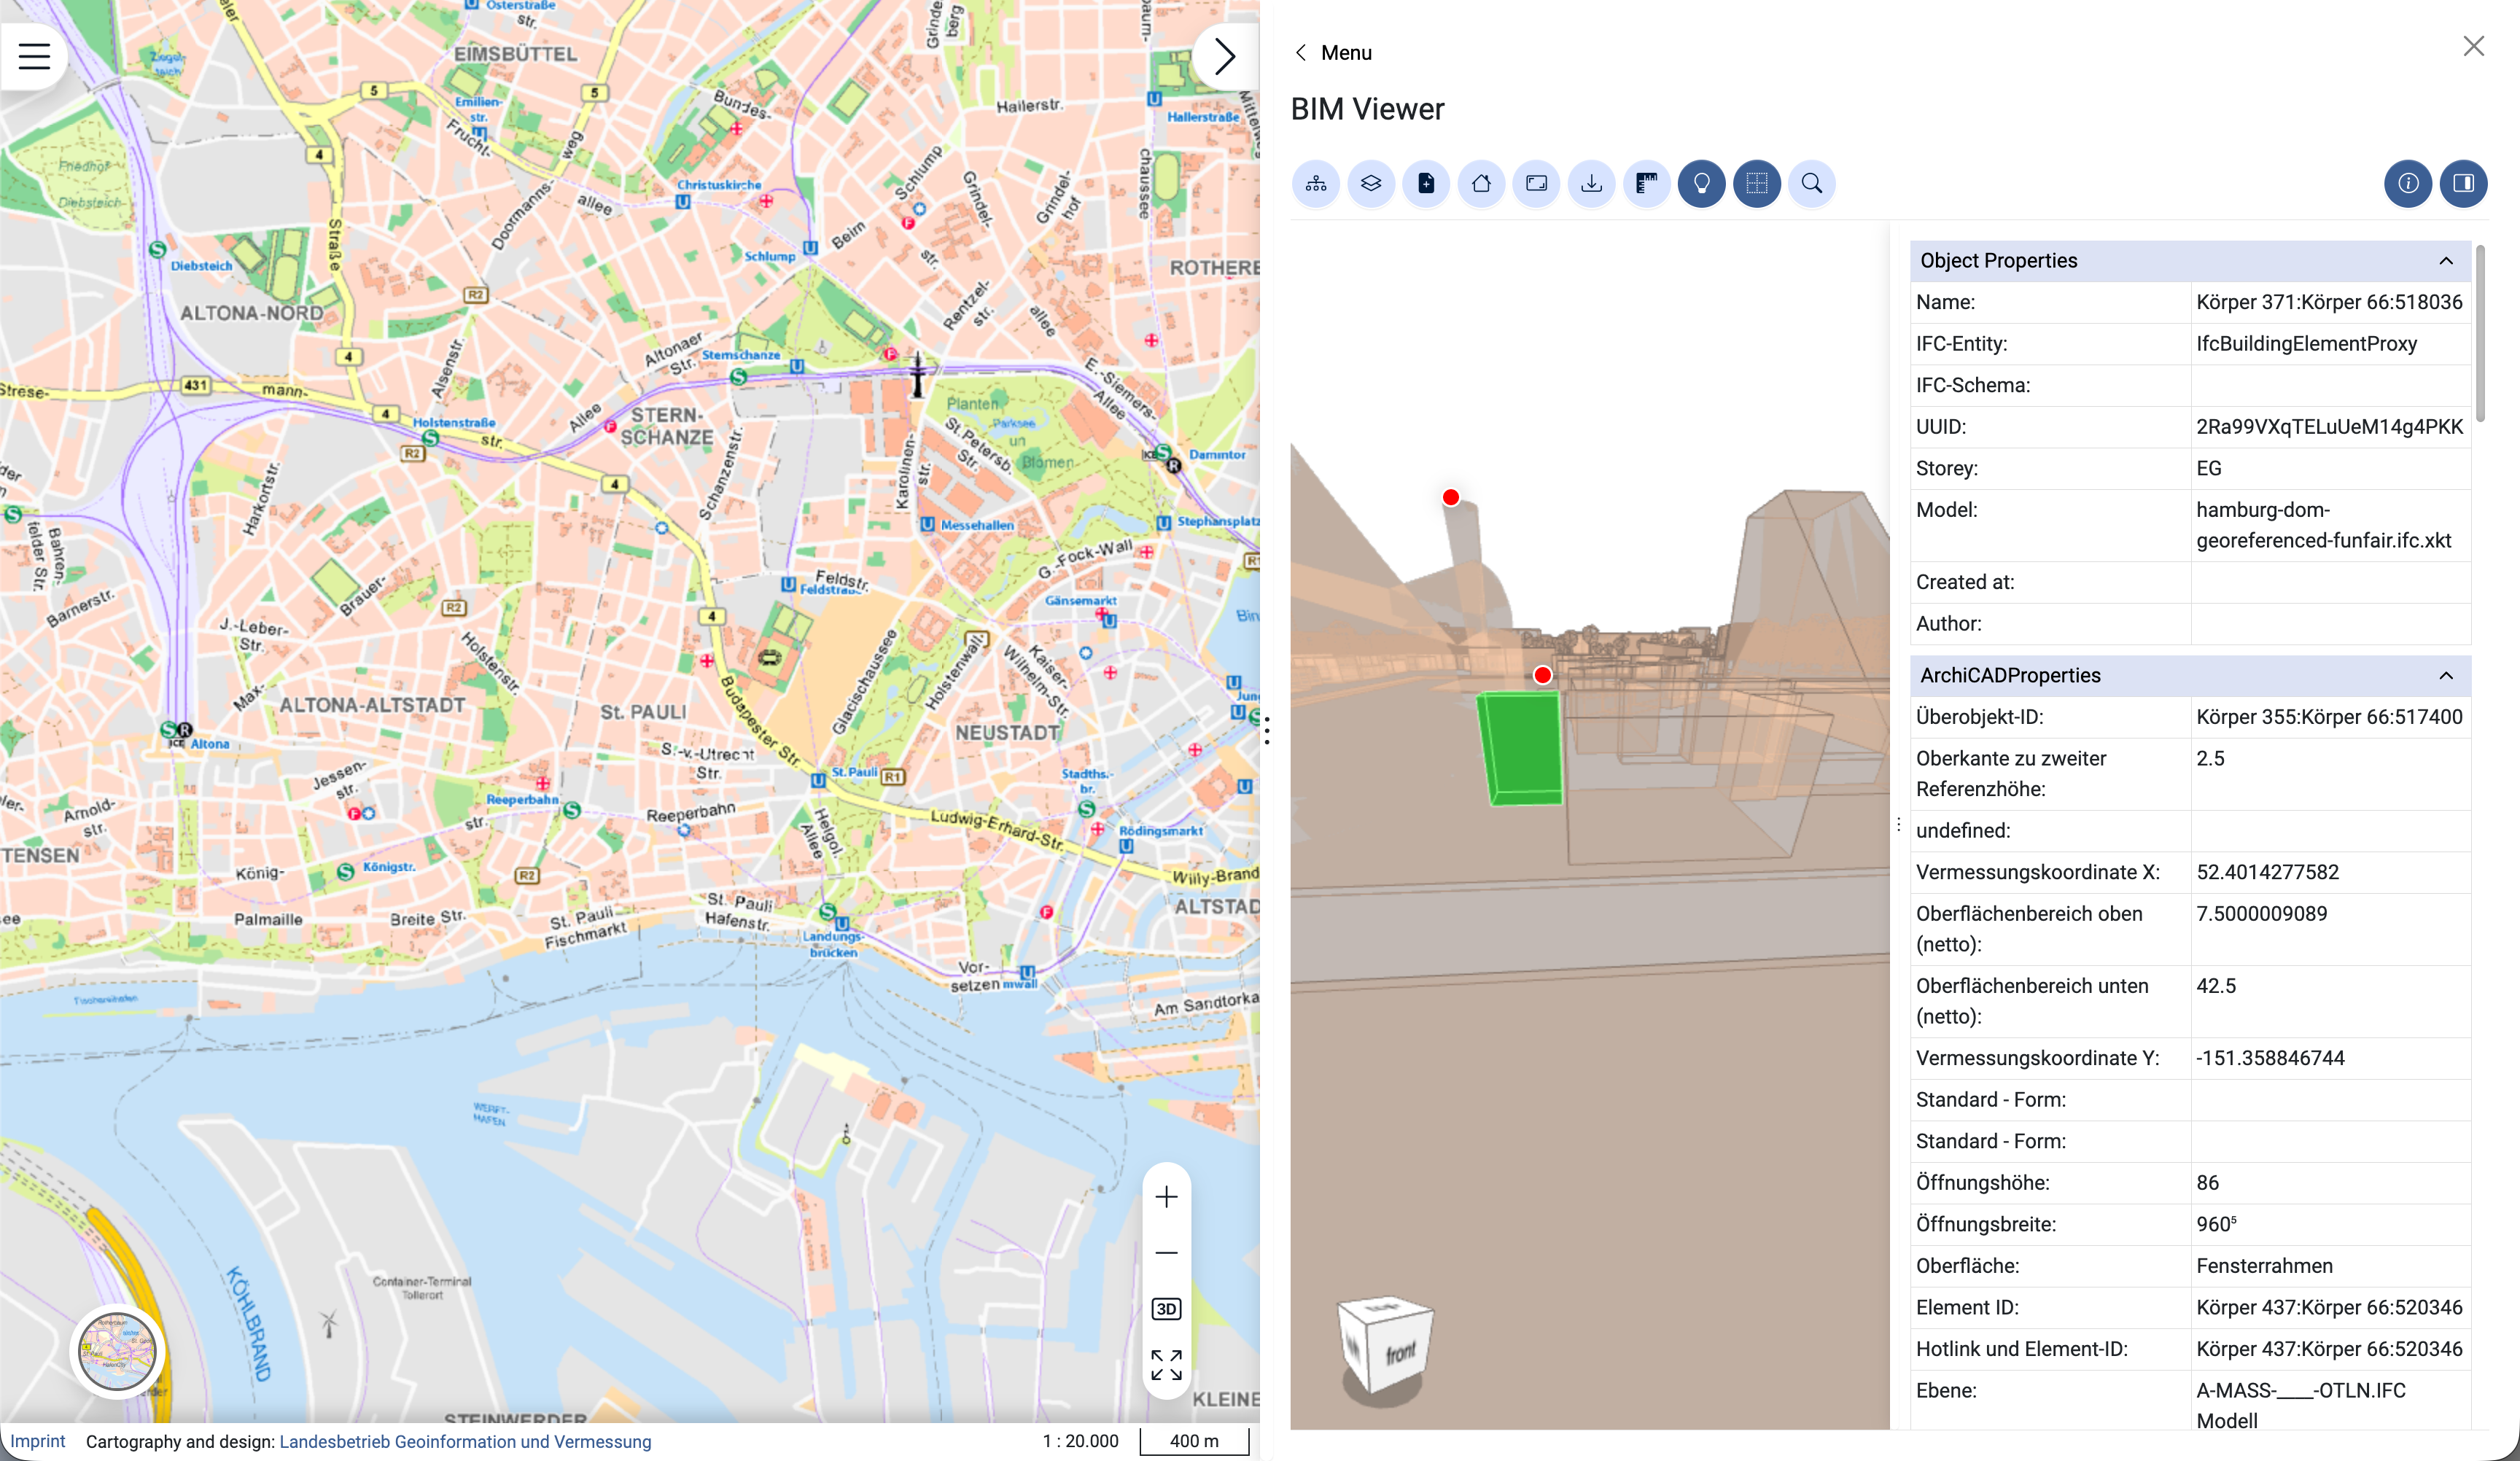This screenshot has width=2520, height=1461.
Task: Switch the map to 3D mode
Action: [x=1166, y=1310]
